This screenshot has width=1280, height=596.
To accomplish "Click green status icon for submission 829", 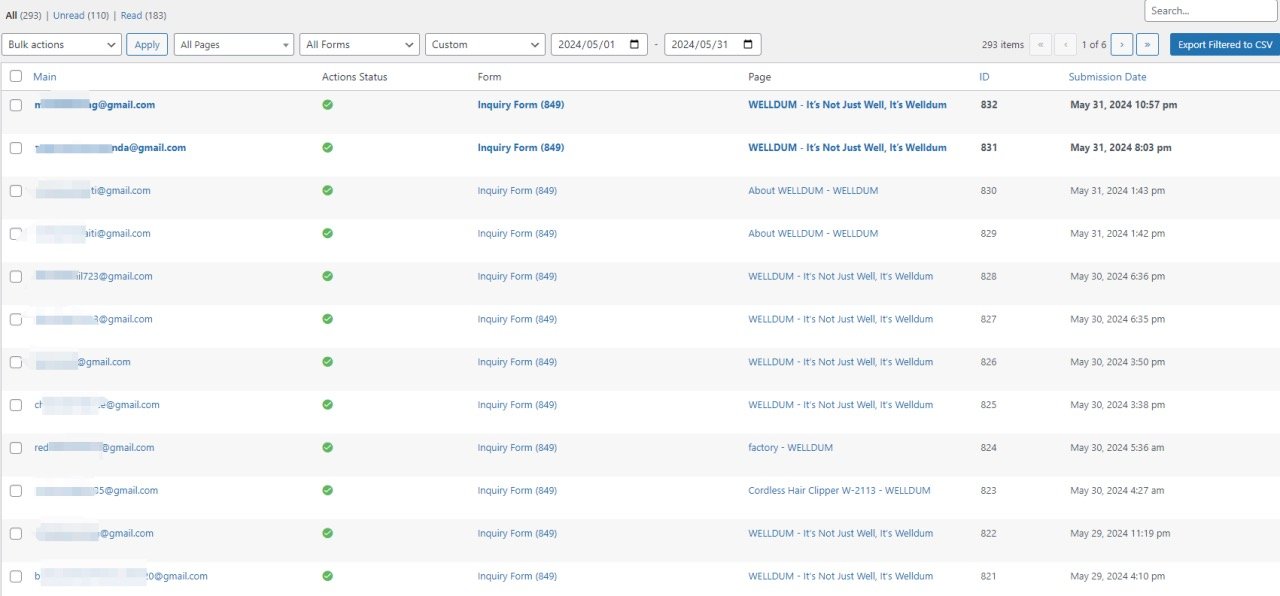I will tap(327, 233).
